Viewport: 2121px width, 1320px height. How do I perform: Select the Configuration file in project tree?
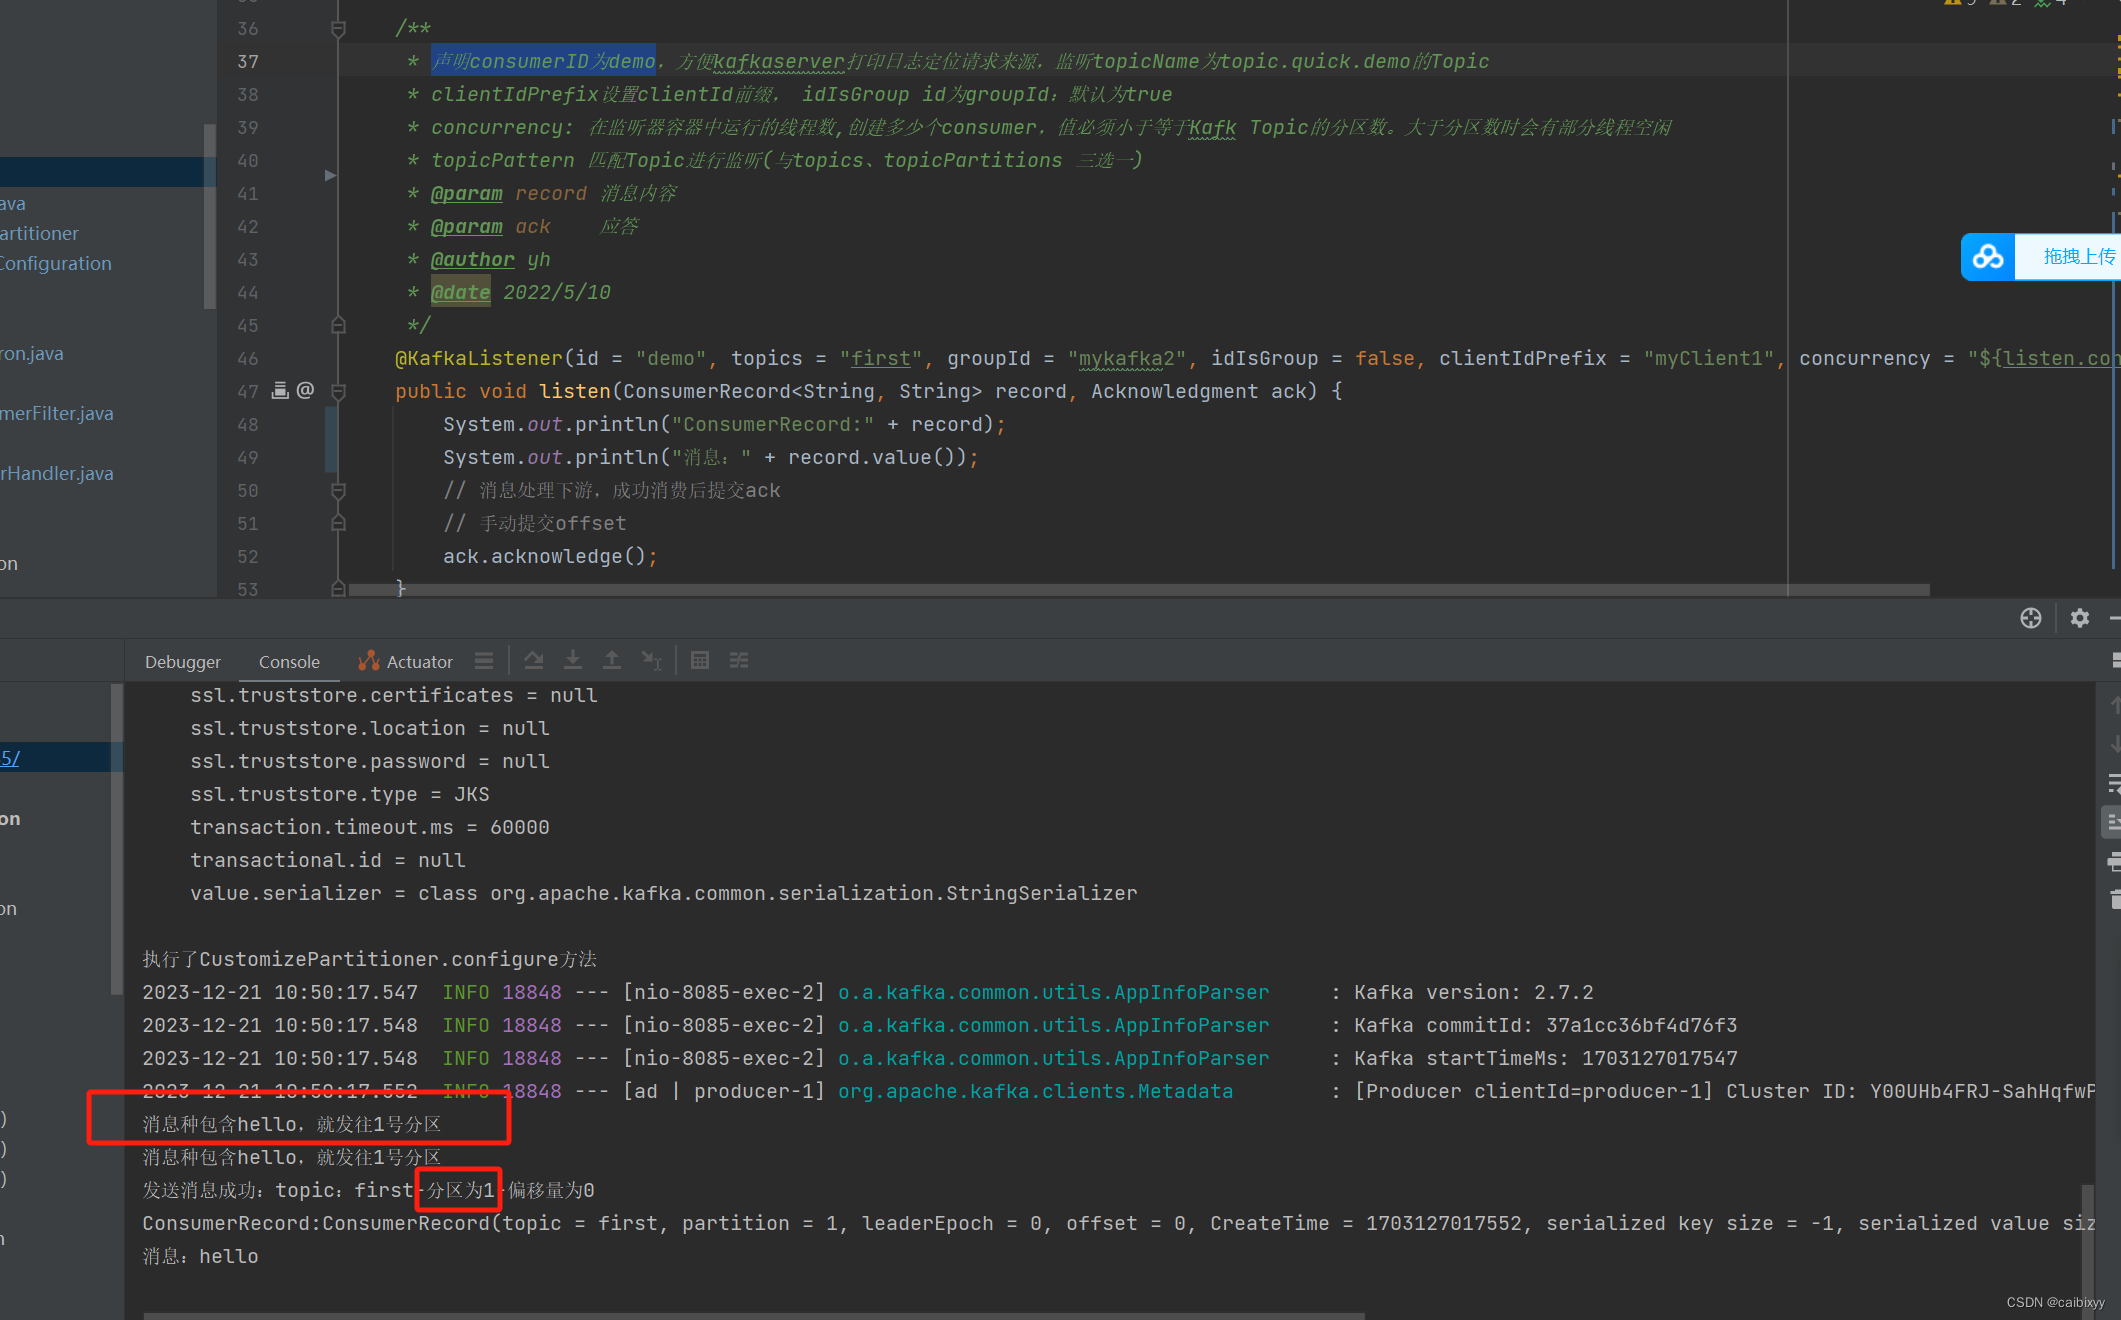click(x=56, y=263)
